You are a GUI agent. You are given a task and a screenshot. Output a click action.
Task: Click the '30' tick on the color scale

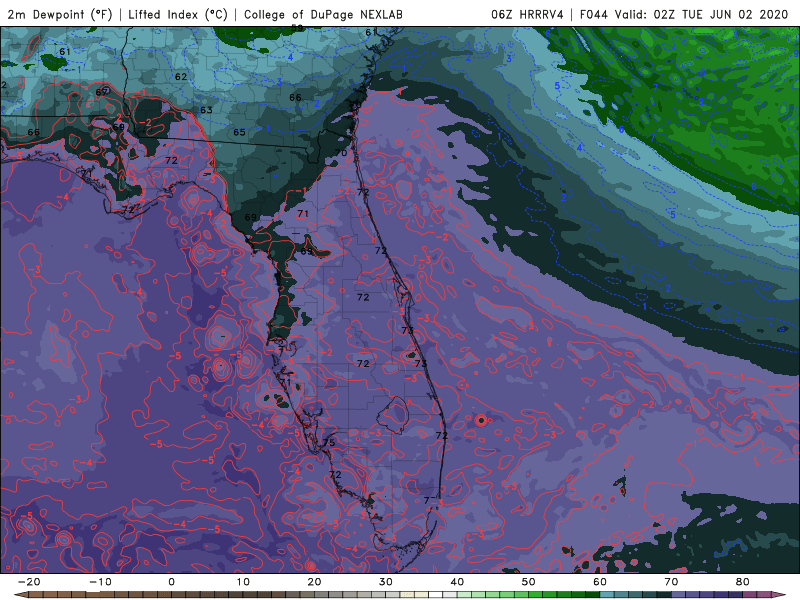pos(386,582)
